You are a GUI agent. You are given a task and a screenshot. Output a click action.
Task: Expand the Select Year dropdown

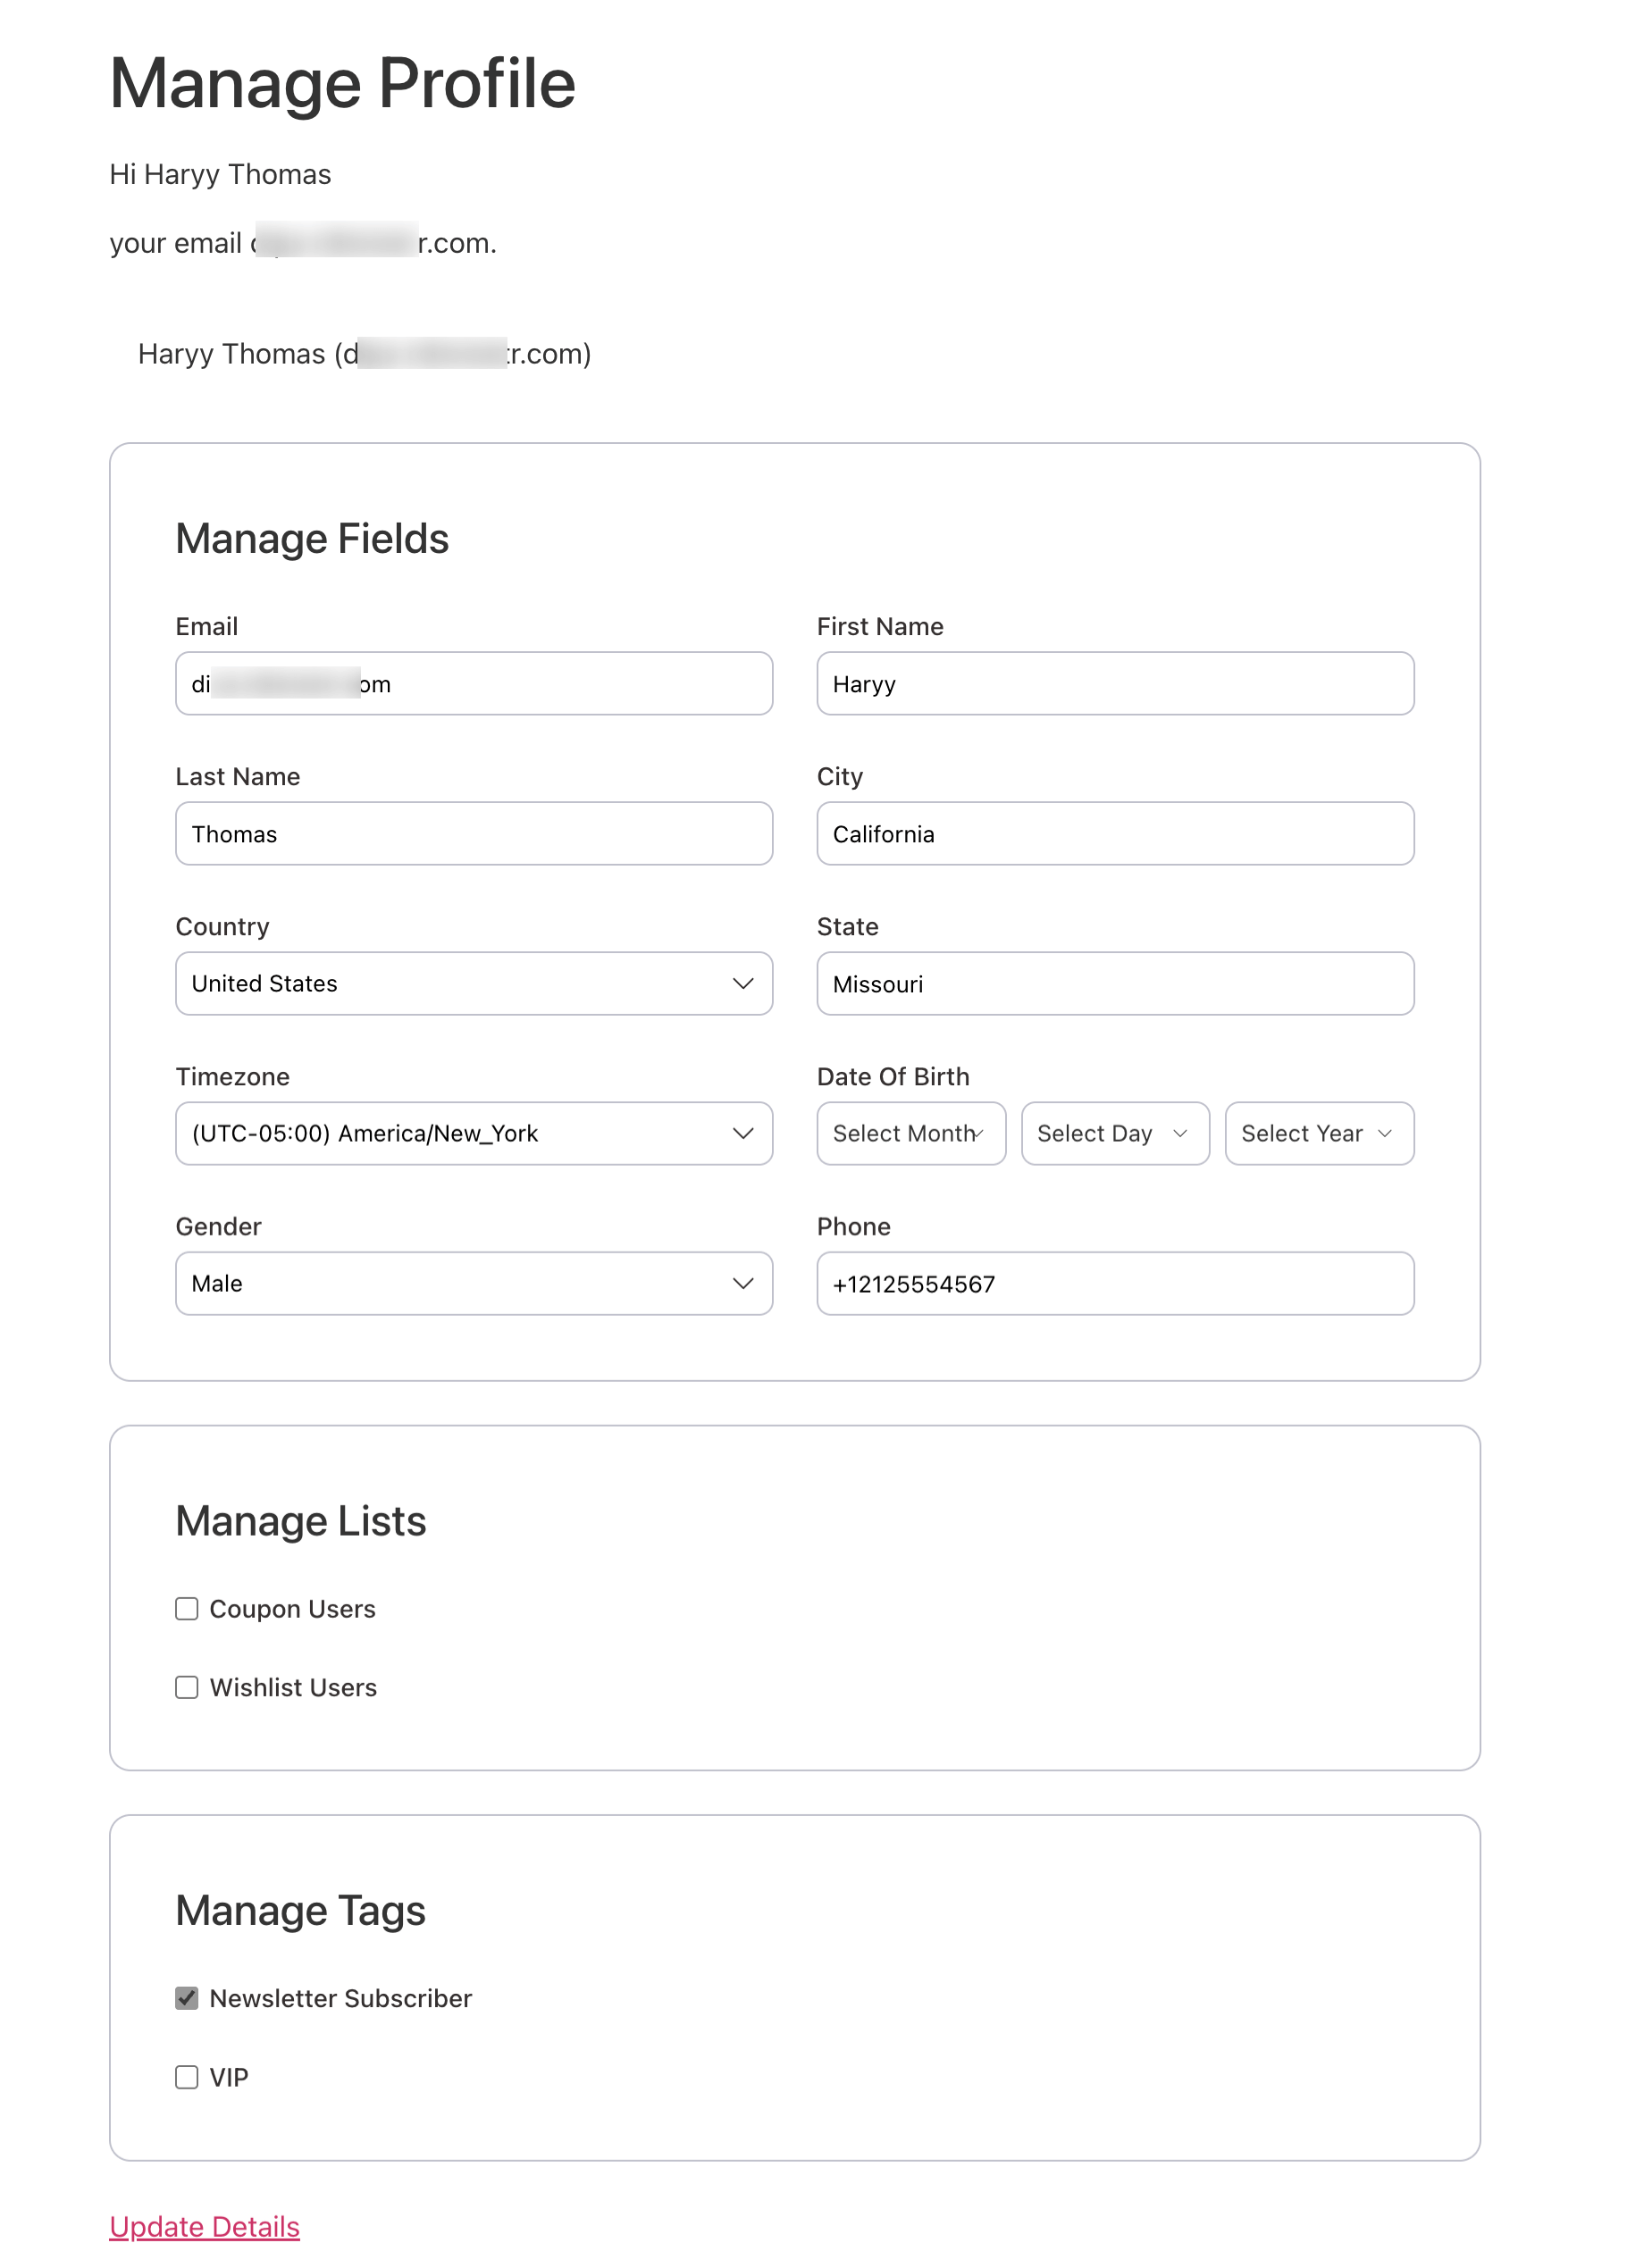1318,1133
